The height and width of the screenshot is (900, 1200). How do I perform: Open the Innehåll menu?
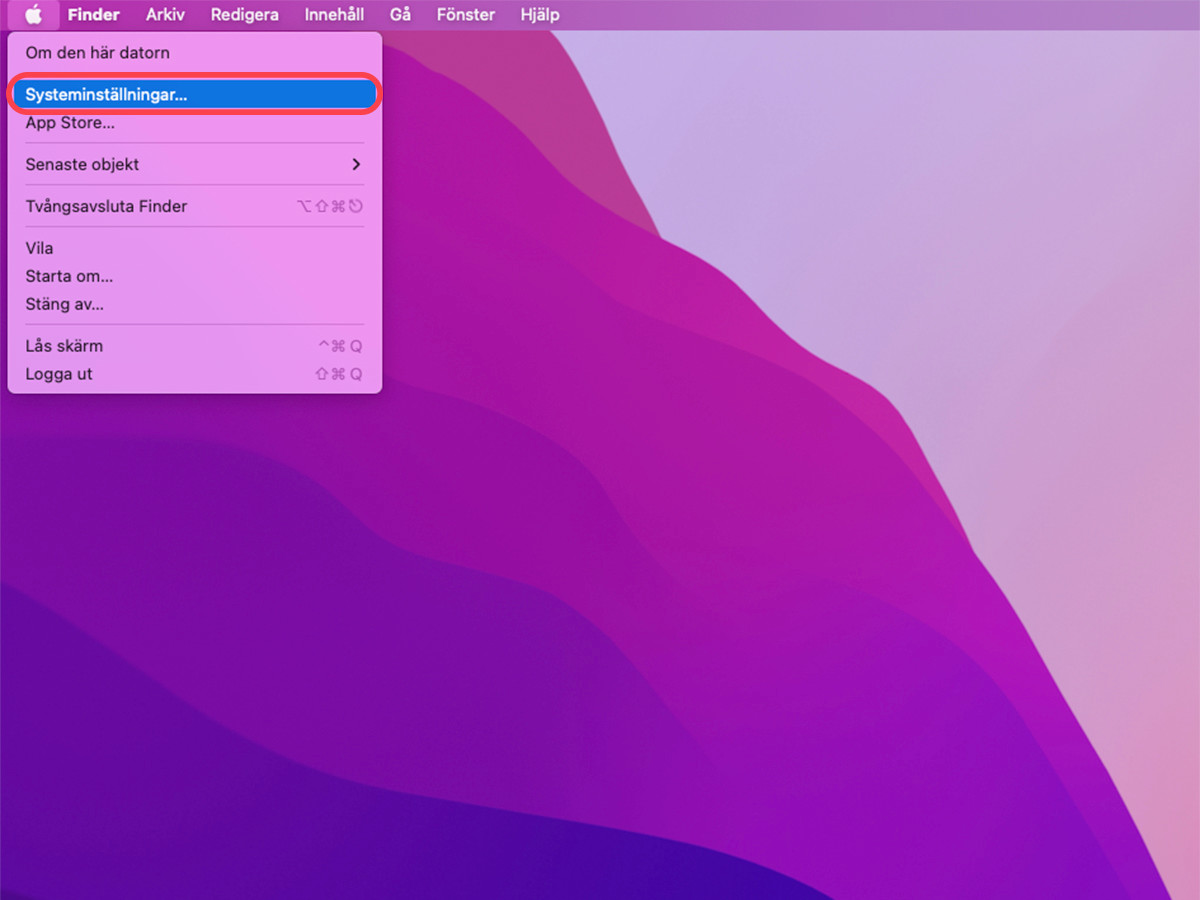pyautogui.click(x=334, y=15)
